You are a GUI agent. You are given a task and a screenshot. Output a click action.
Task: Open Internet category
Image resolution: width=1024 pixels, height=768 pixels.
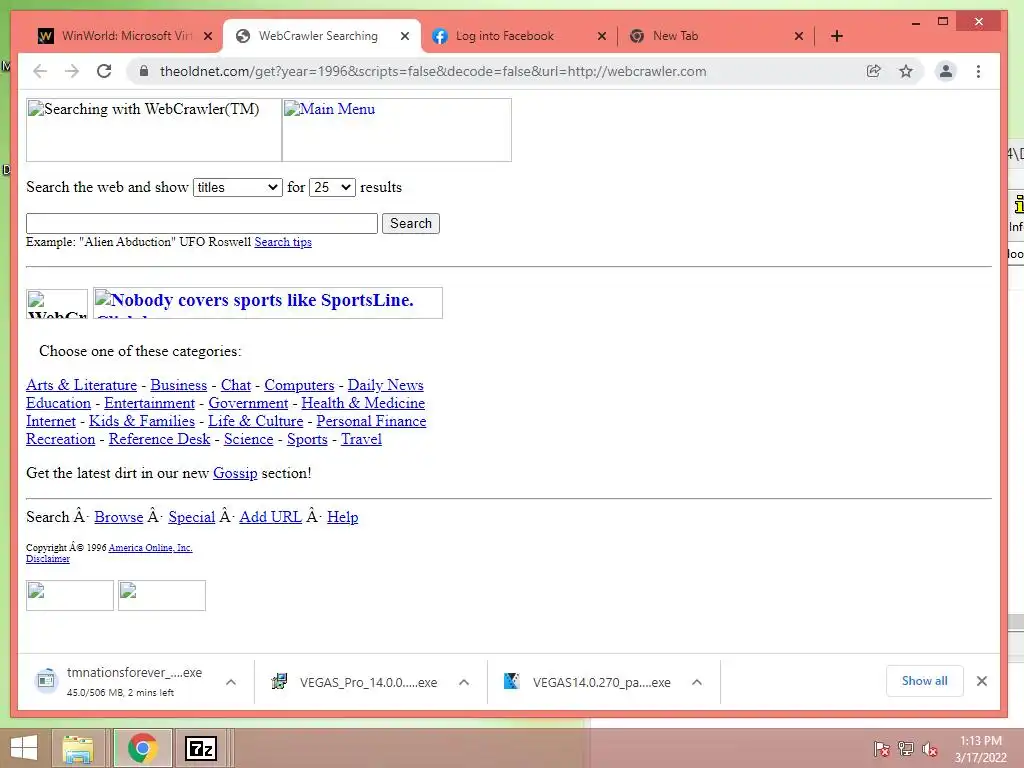(x=51, y=421)
